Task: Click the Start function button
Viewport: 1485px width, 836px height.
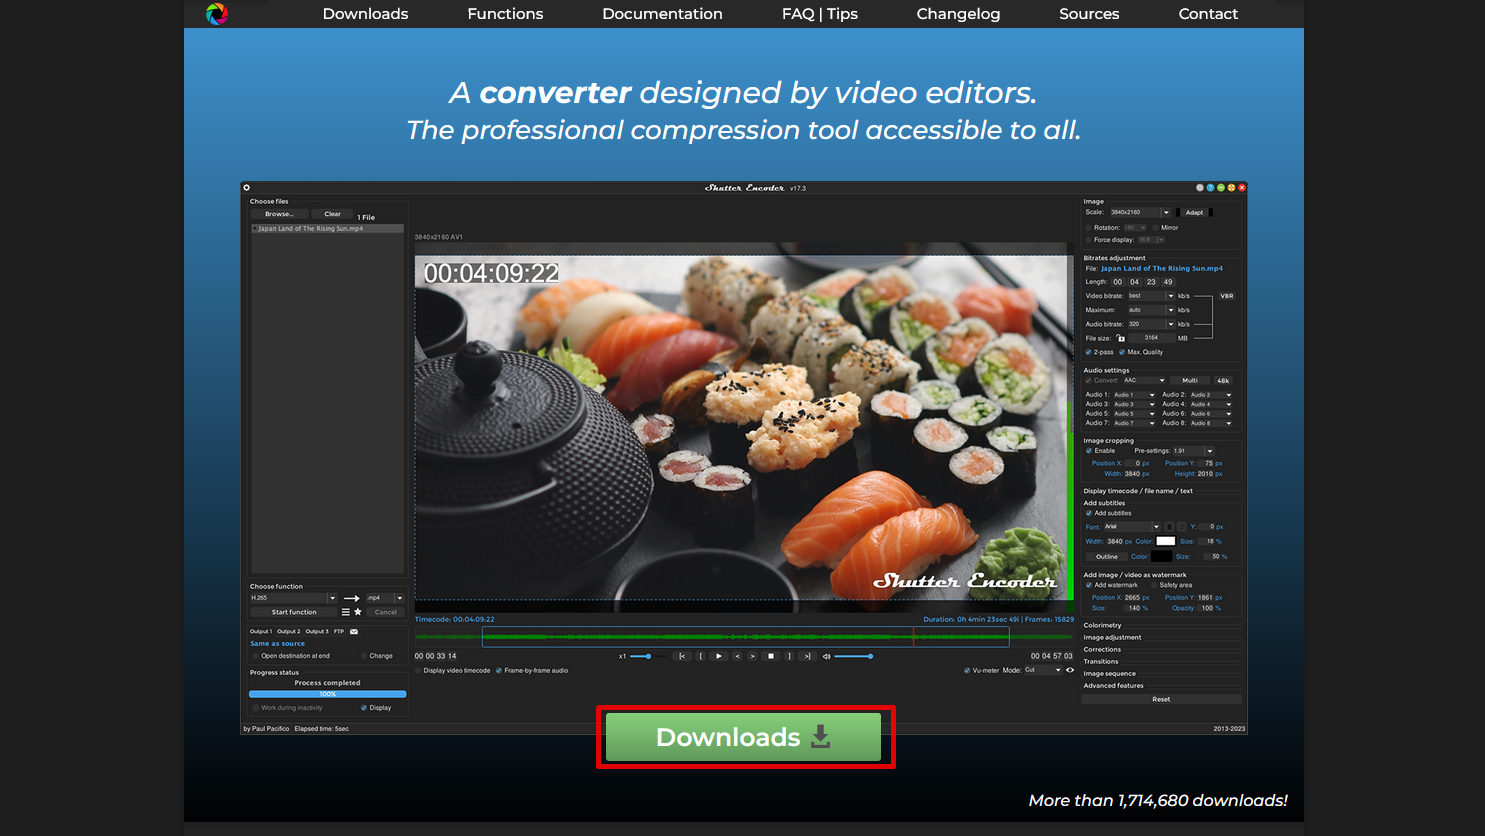Action: pos(294,612)
